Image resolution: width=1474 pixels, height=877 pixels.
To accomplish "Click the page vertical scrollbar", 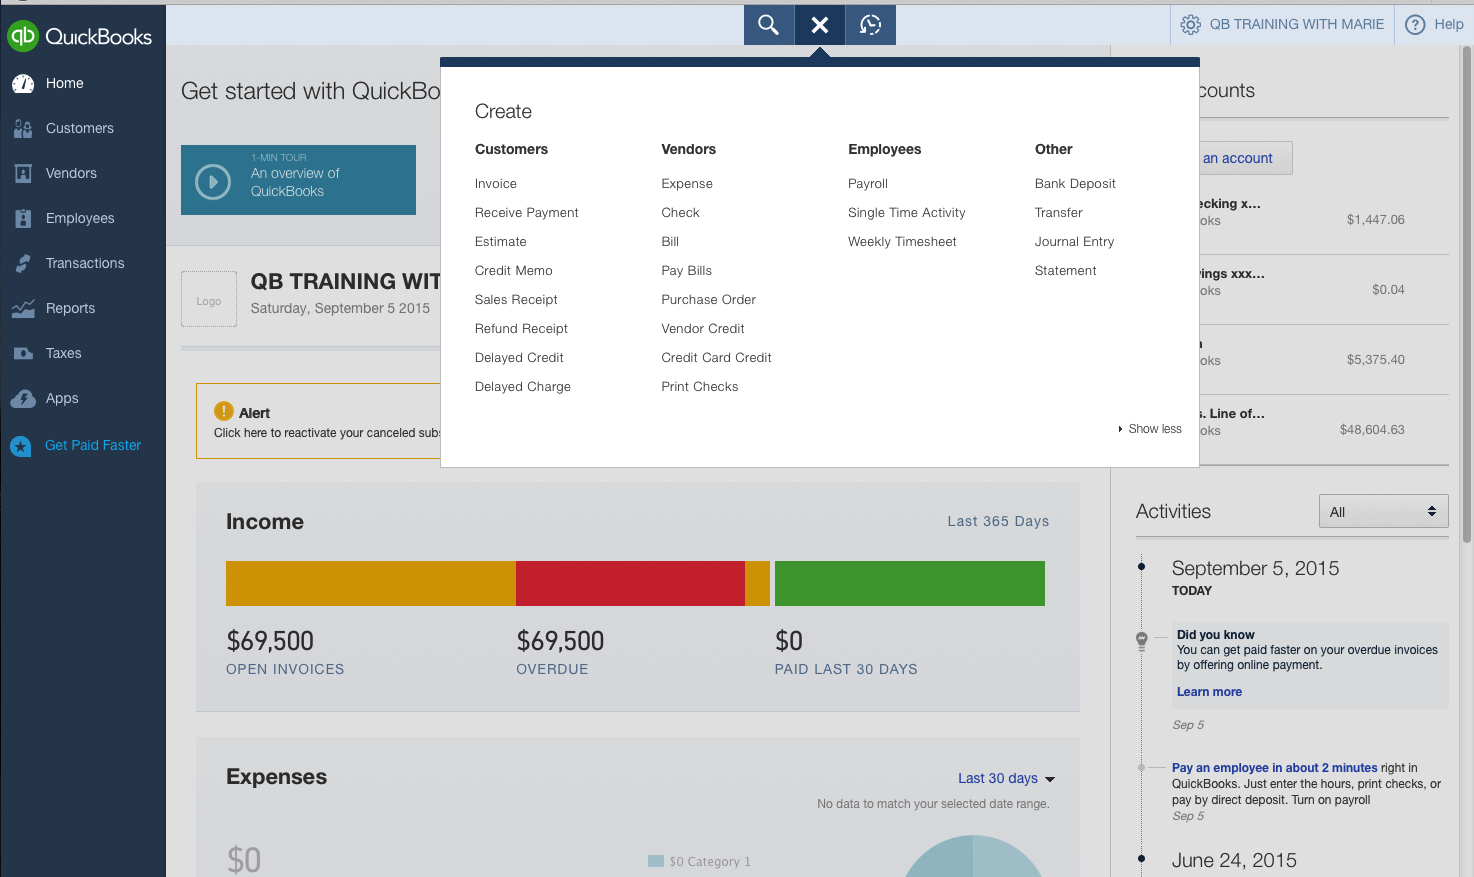I will point(1467,294).
